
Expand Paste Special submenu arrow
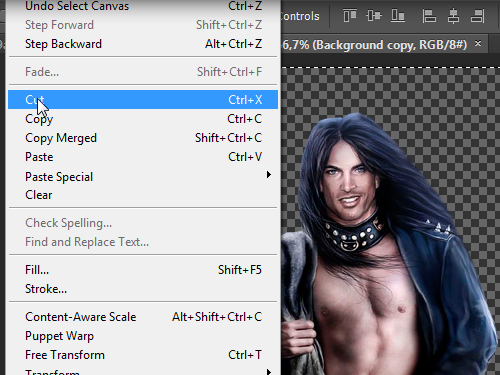tap(269, 175)
